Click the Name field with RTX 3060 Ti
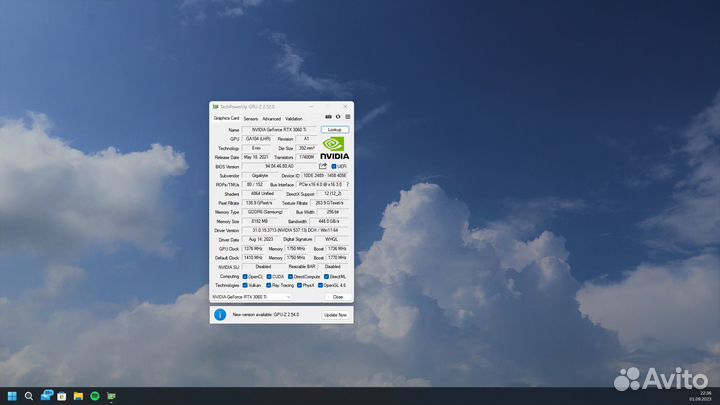Viewport: 720px width, 405px height. click(x=279, y=129)
